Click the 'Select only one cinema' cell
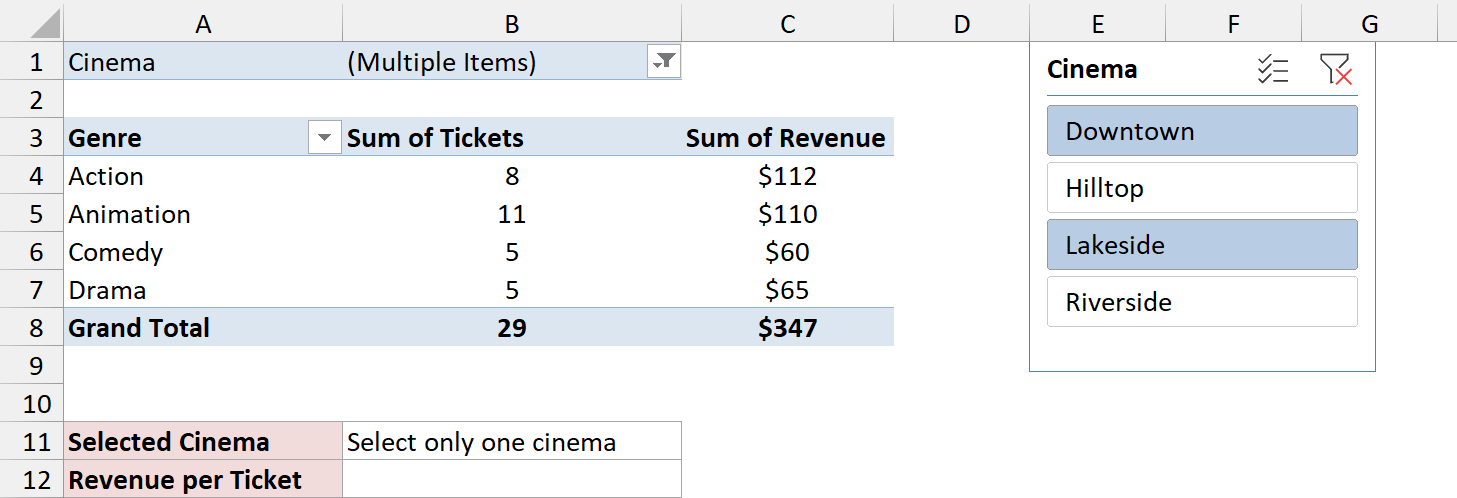The width and height of the screenshot is (1457, 498). 512,442
